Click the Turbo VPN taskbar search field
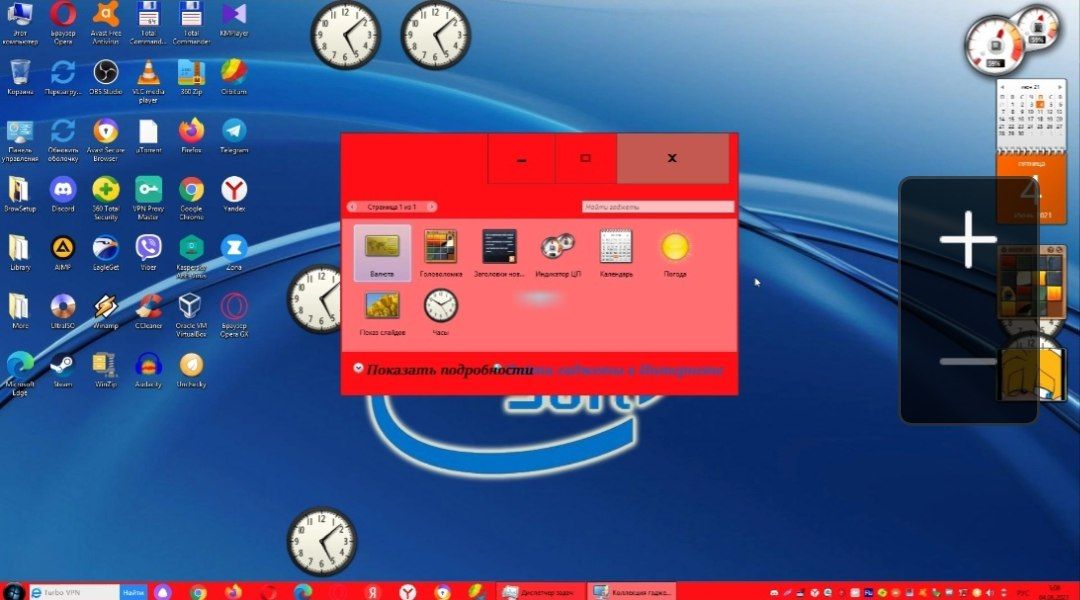Screen dimensions: 1080x600 (x=74, y=592)
